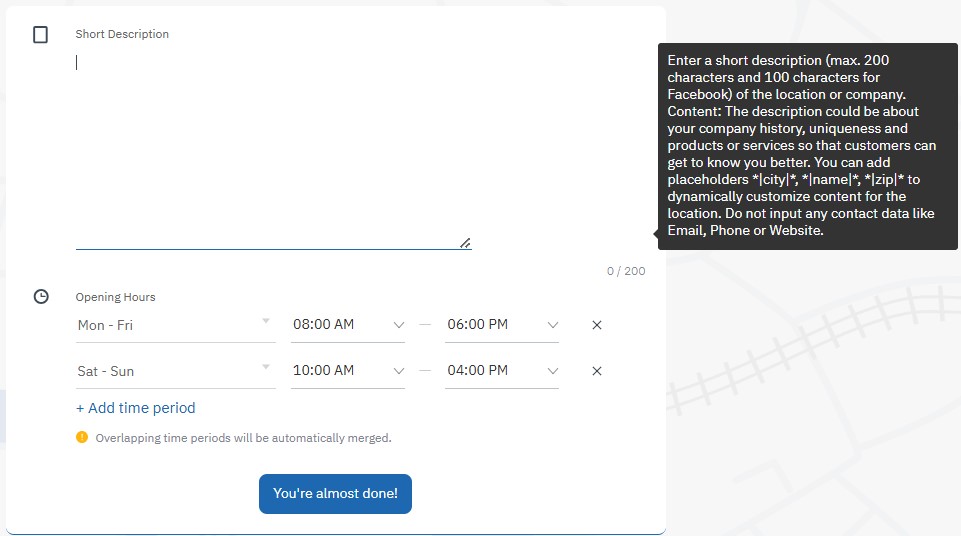Screen dimensions: 961x536
Task: Click the 0 / 200 character counter
Action: pyautogui.click(x=626, y=271)
